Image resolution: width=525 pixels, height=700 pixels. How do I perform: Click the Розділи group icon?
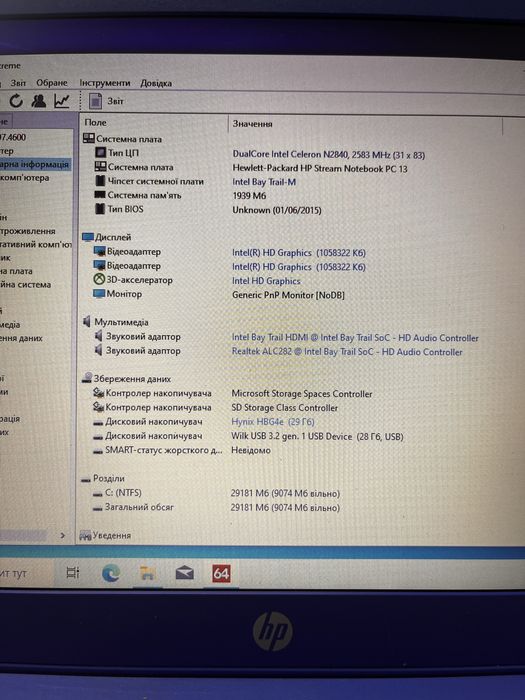pyautogui.click(x=86, y=479)
